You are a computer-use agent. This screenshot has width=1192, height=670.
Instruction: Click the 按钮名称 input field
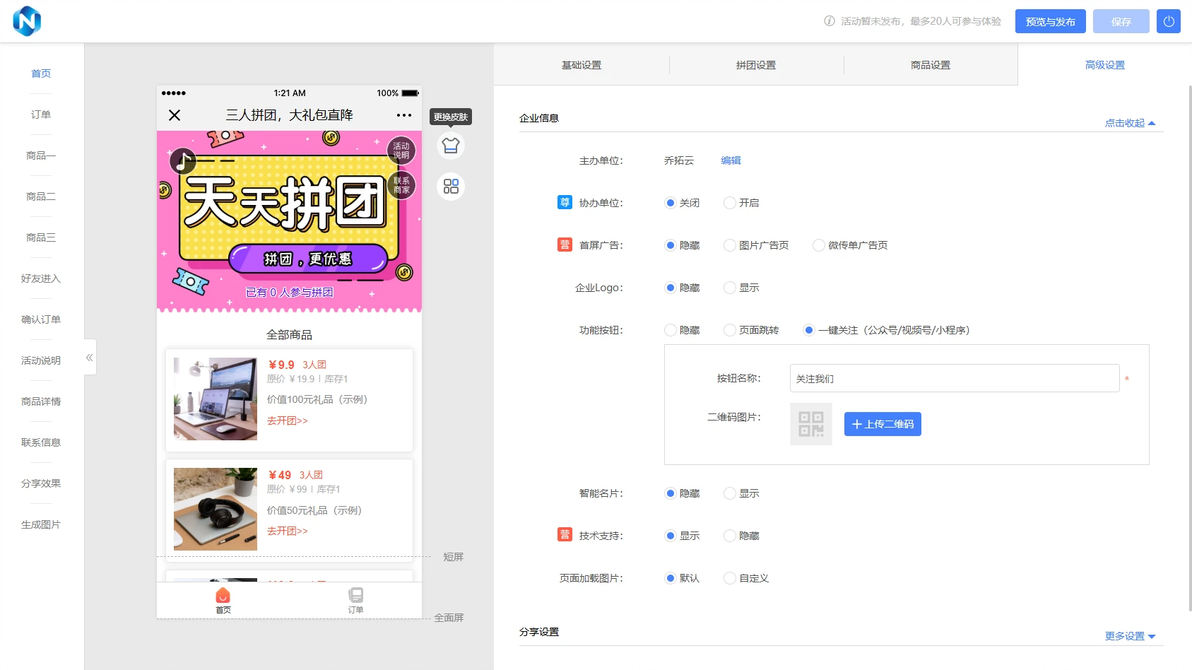tap(954, 379)
